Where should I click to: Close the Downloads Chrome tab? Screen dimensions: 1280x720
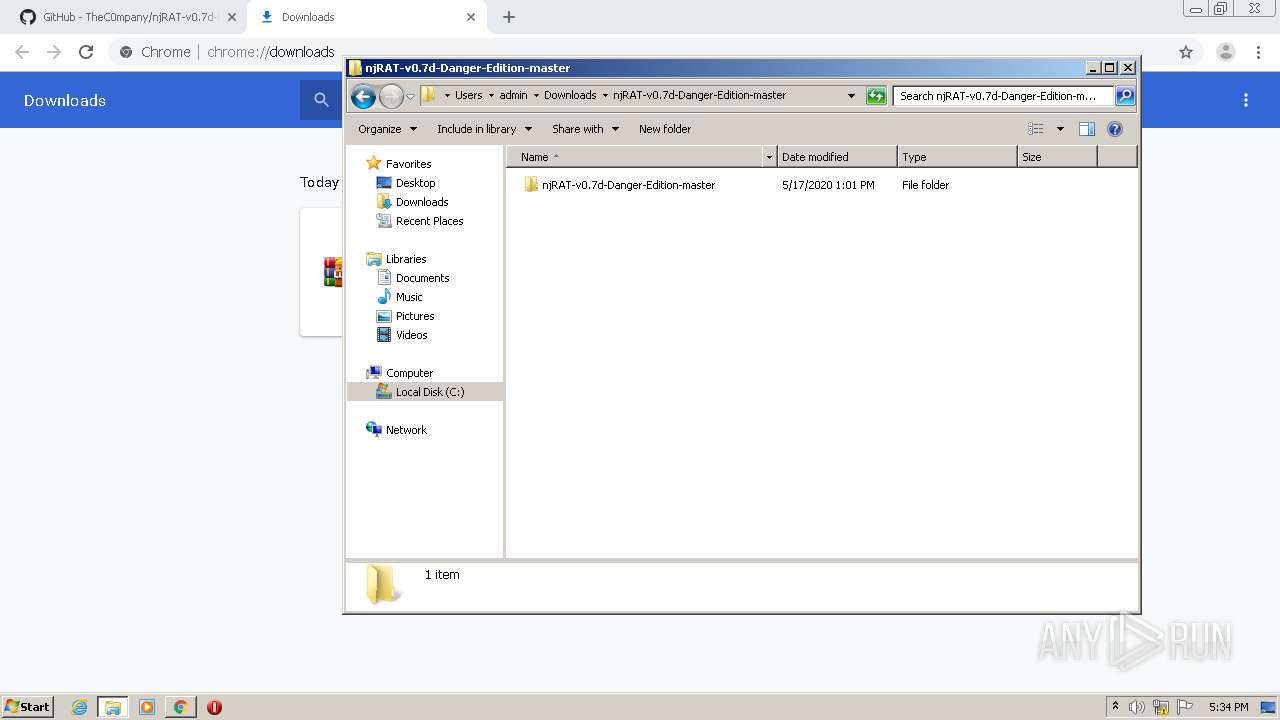pos(471,17)
